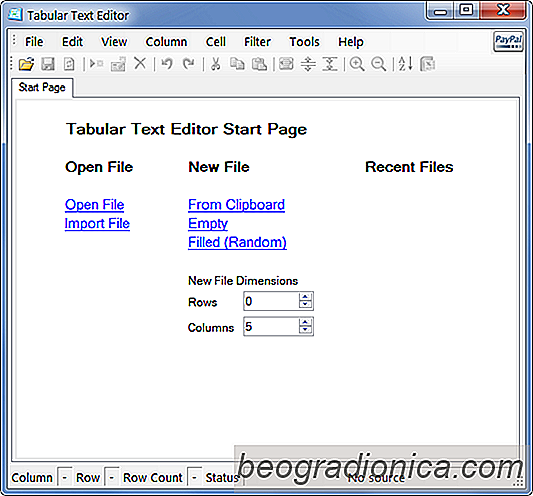Follow the Open File link
The image size is (533, 496).
pos(94,205)
